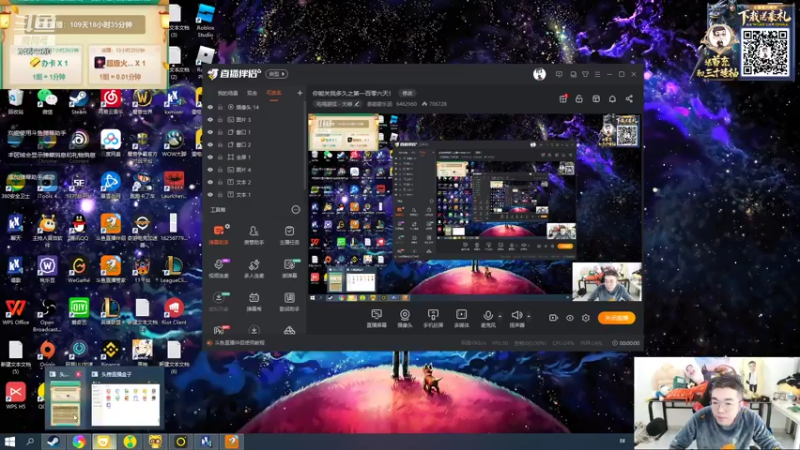This screenshot has height=450, width=800.
Task: Close the first taskbar preview thumbnail
Action: pyautogui.click(x=79, y=374)
